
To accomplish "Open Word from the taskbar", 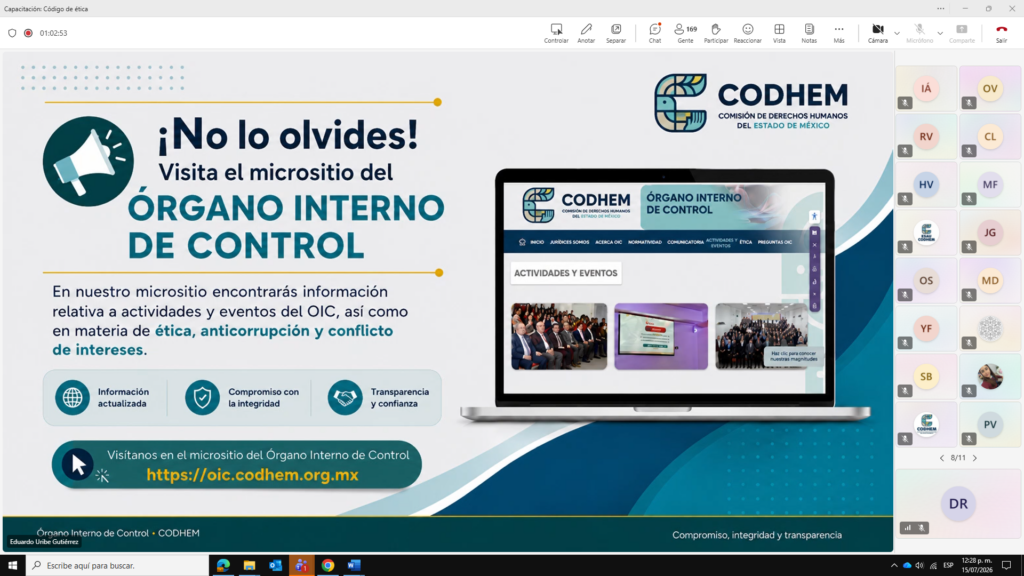I will click(354, 565).
